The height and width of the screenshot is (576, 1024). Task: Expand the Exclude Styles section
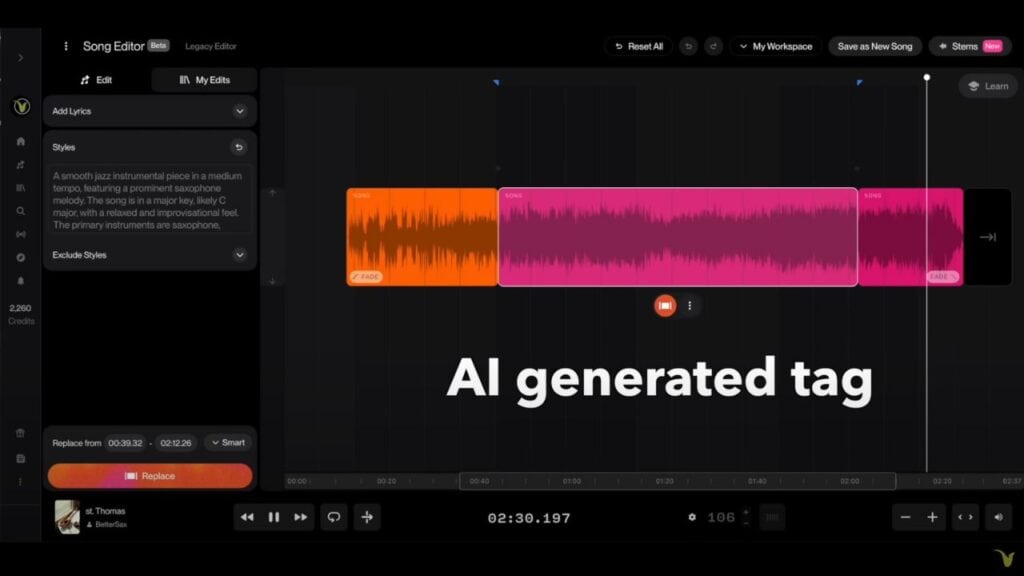pyautogui.click(x=239, y=255)
